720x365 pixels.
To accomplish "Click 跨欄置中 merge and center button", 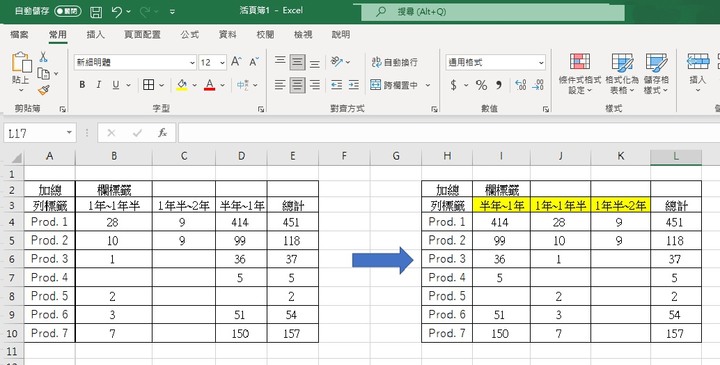I will click(x=394, y=85).
